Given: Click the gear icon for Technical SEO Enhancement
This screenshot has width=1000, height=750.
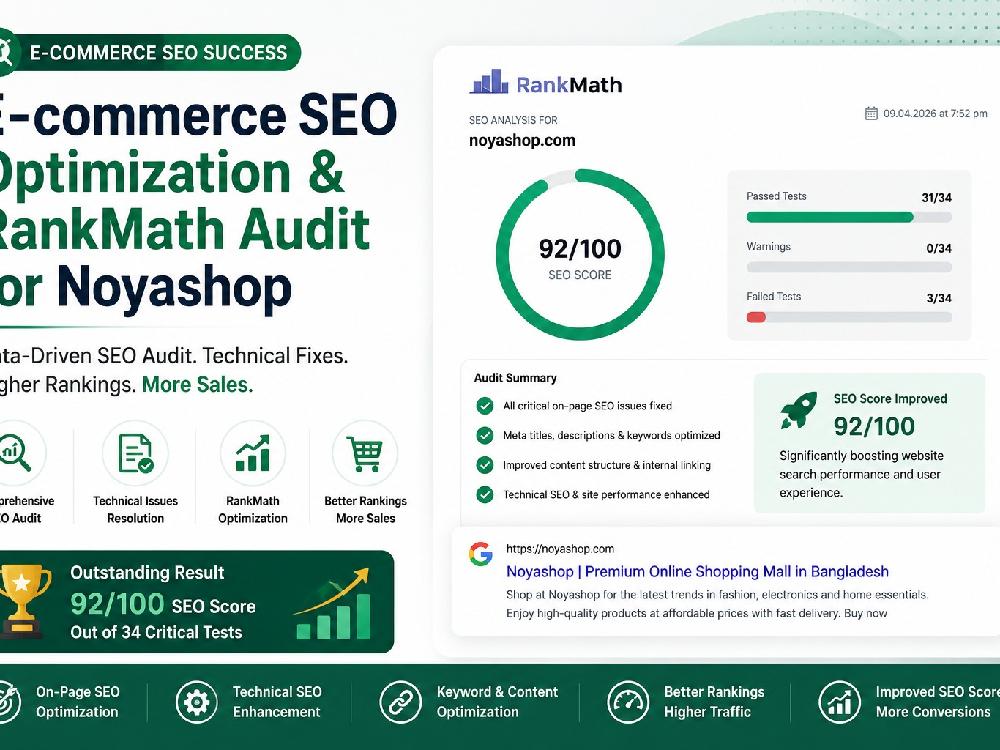Looking at the screenshot, I should click(x=196, y=702).
